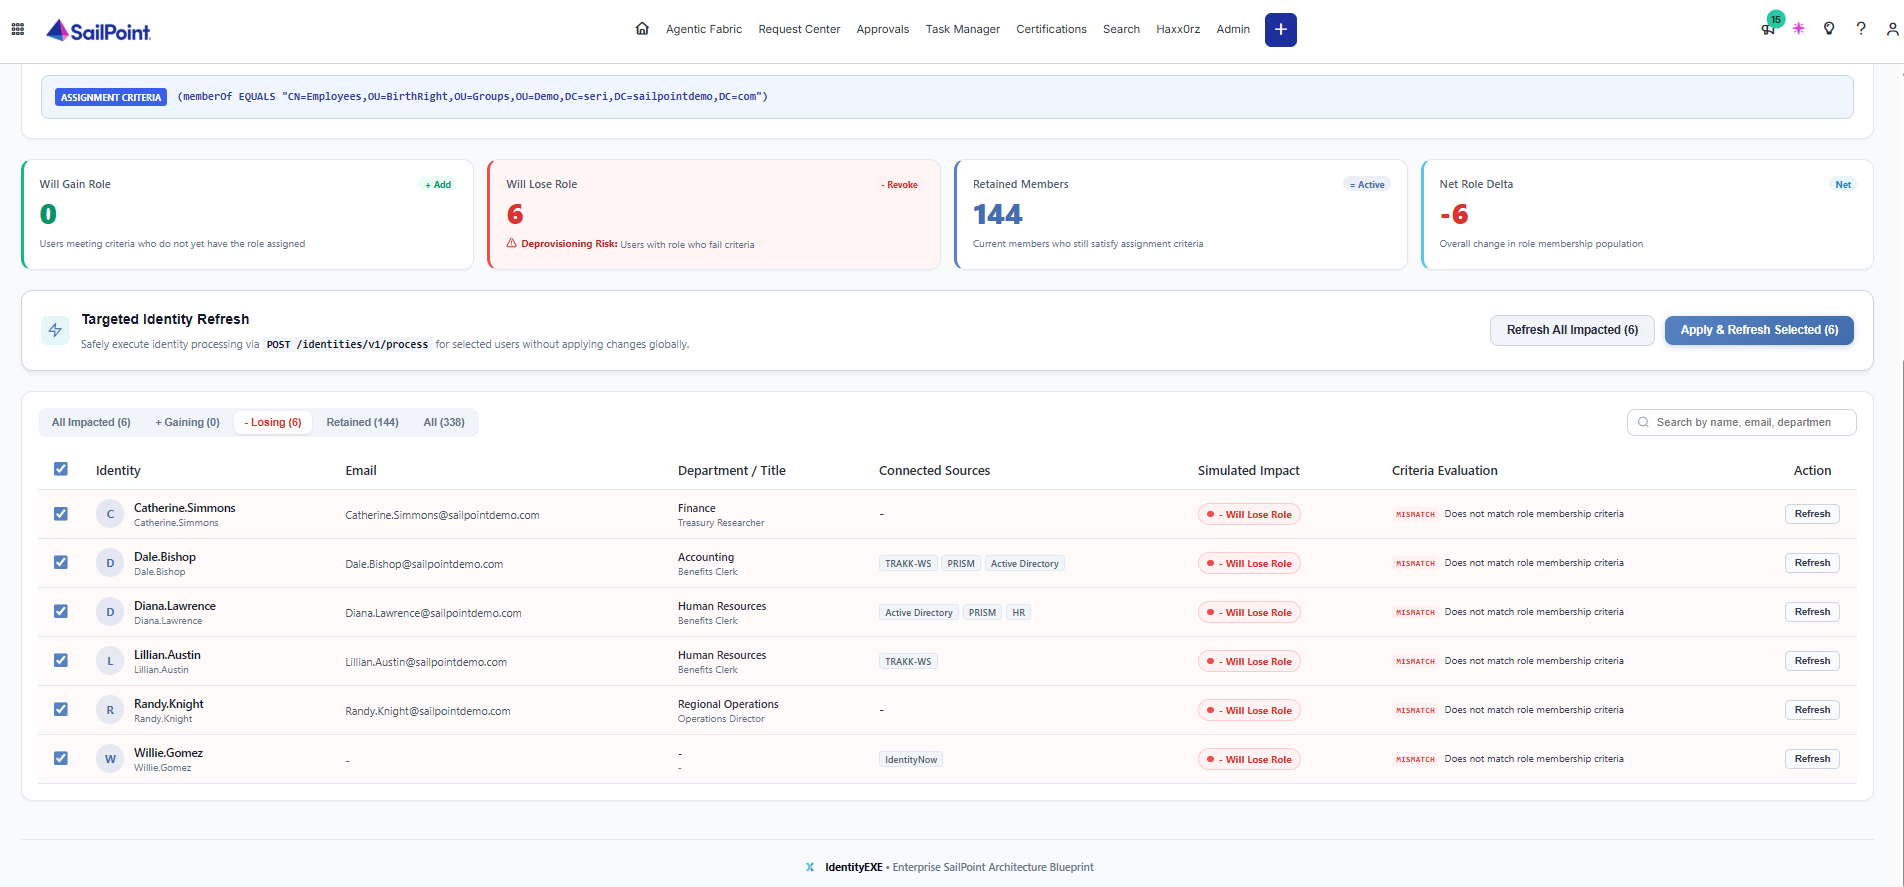Open the question mark help icon
This screenshot has height=887, width=1904.
click(1861, 28)
